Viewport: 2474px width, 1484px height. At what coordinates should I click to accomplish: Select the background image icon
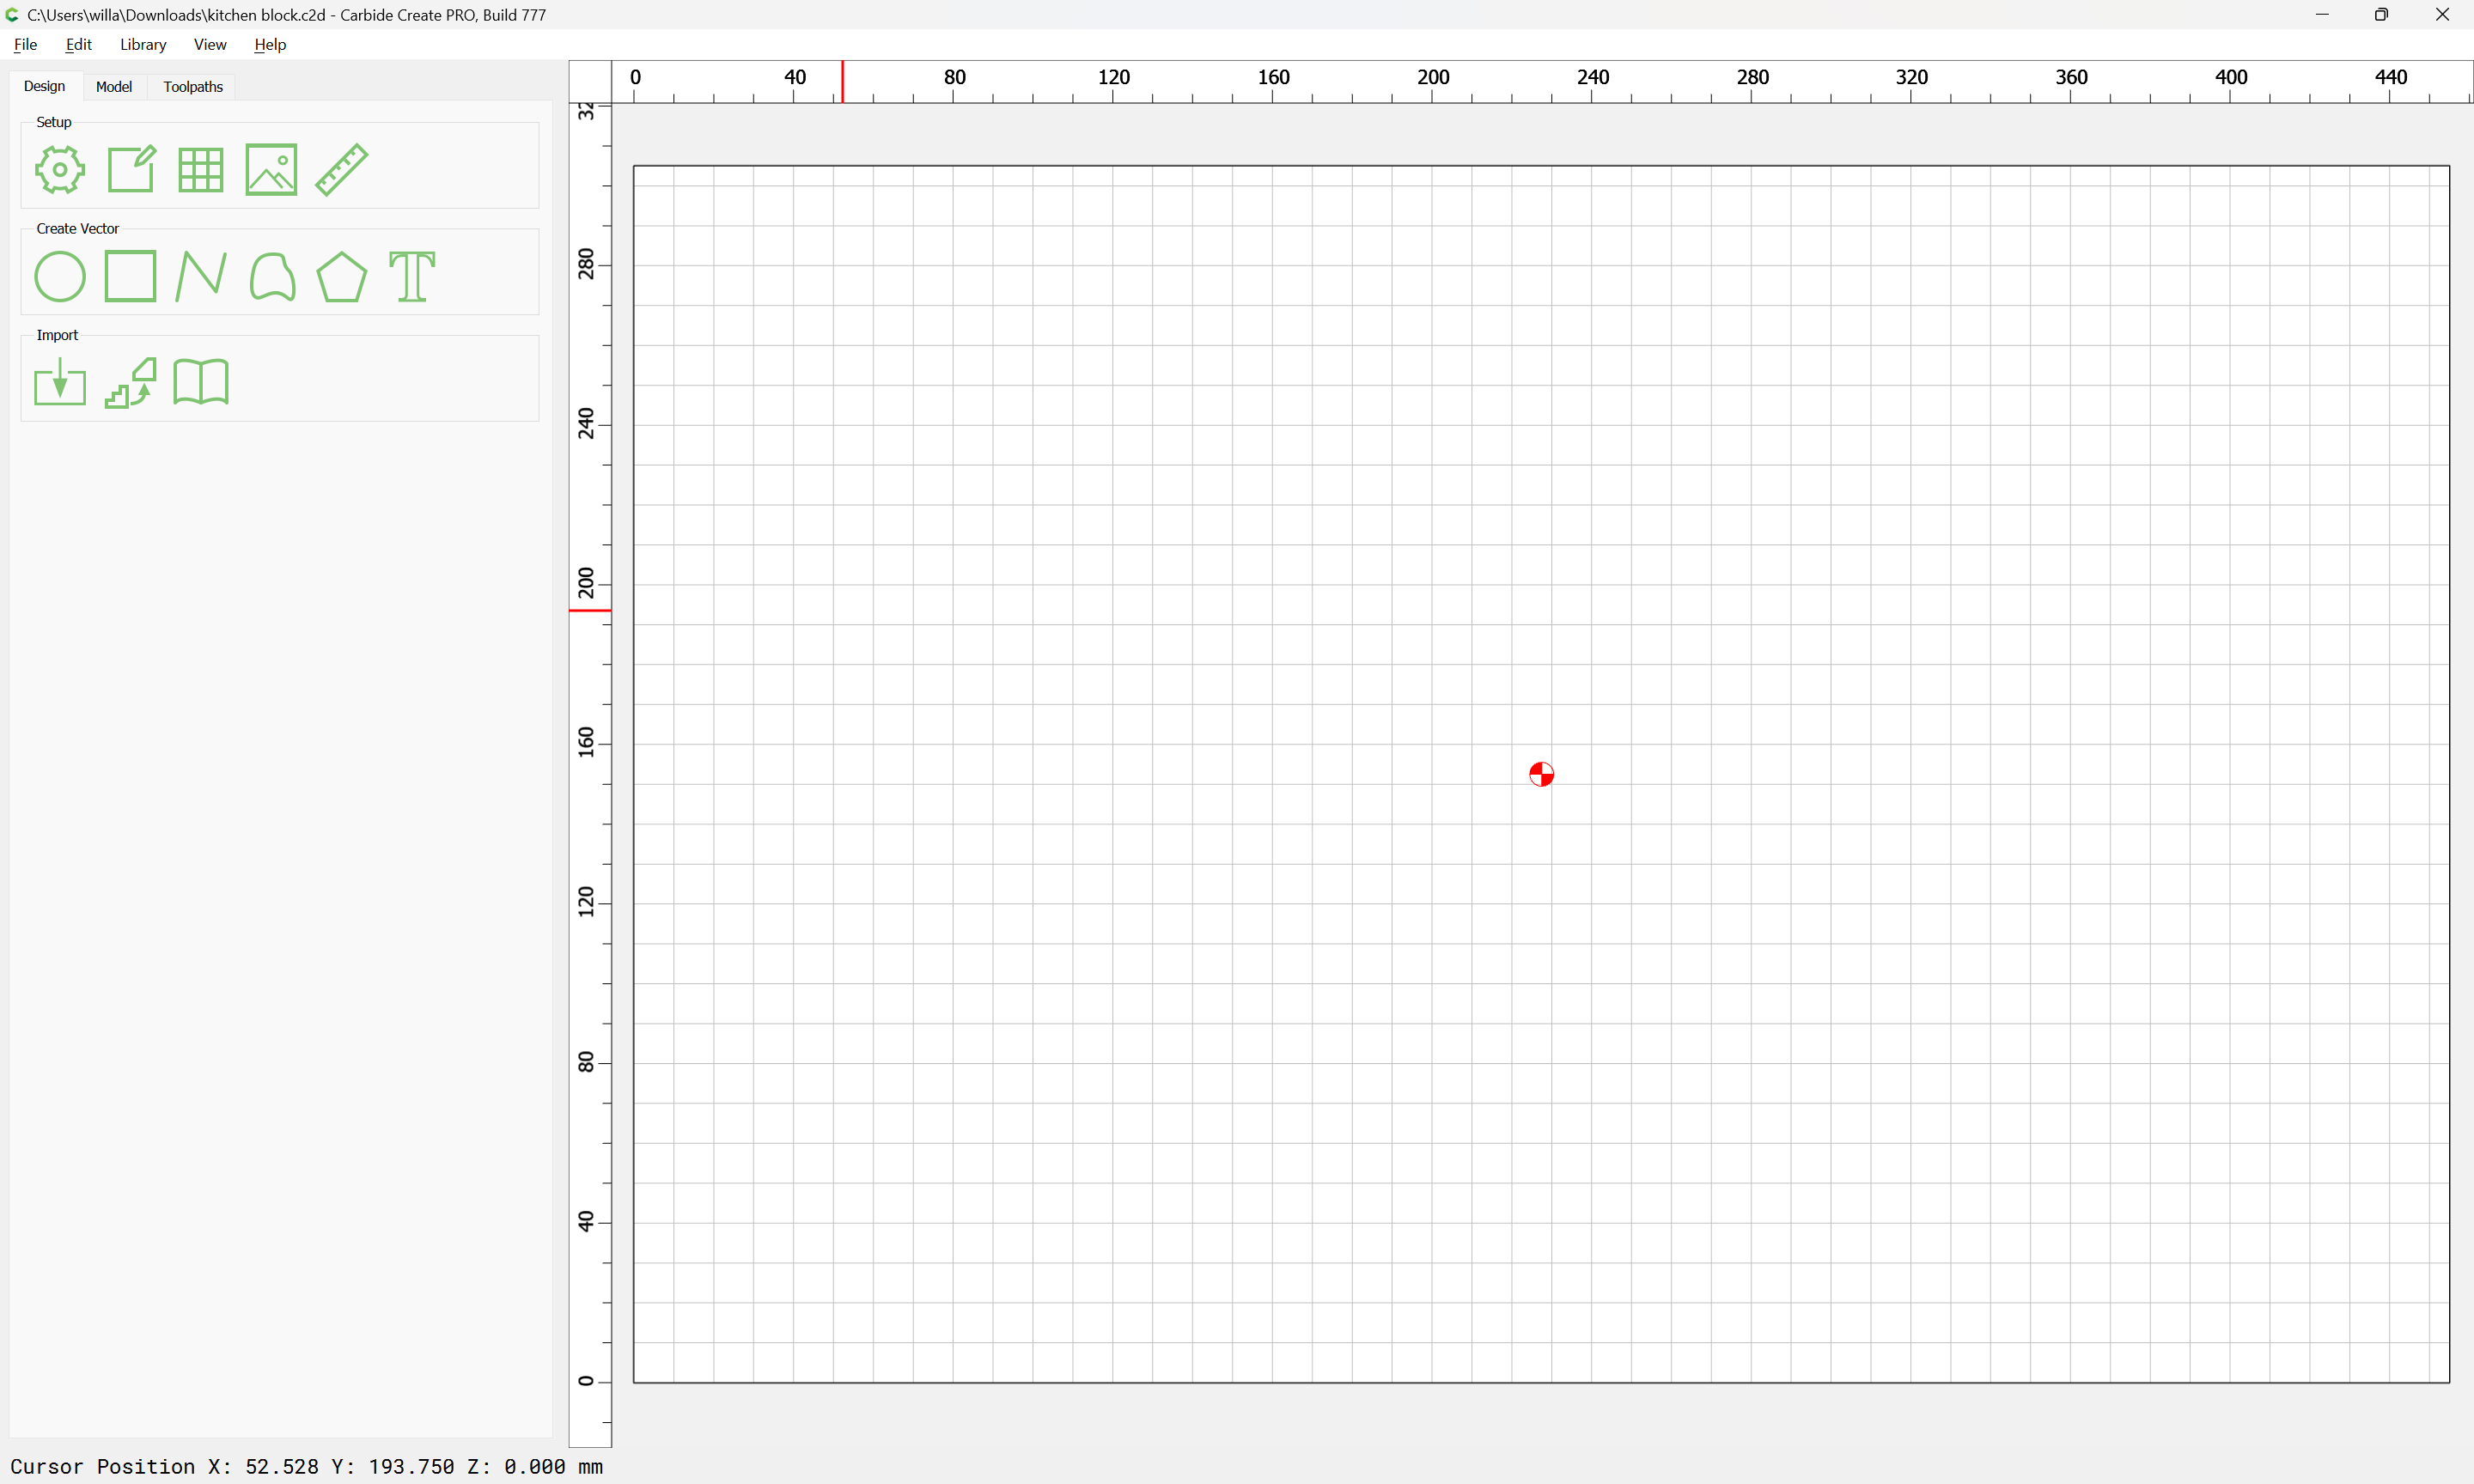coord(271,169)
